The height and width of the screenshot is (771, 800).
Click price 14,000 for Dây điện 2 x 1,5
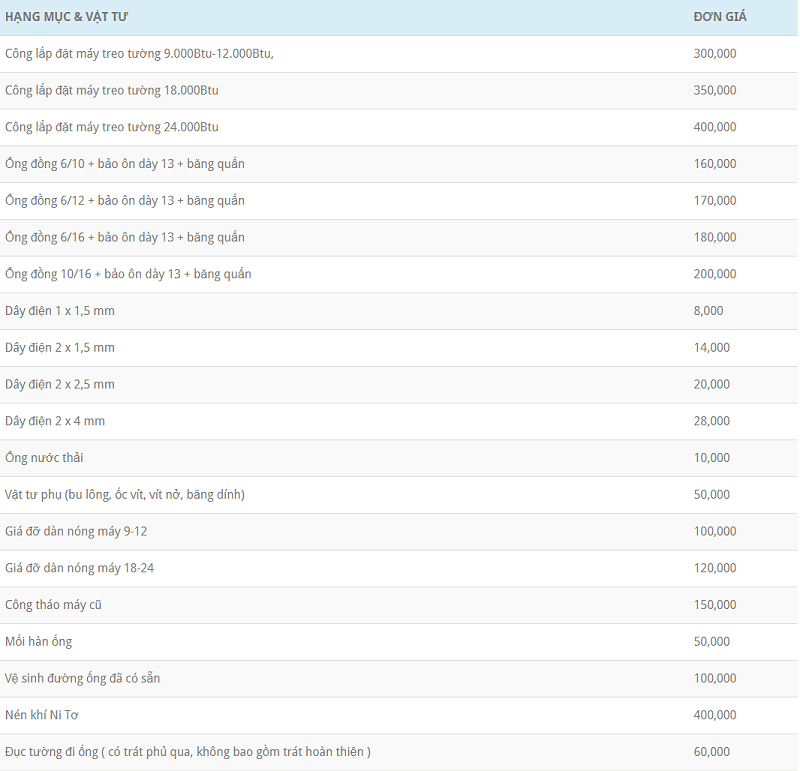(x=712, y=347)
